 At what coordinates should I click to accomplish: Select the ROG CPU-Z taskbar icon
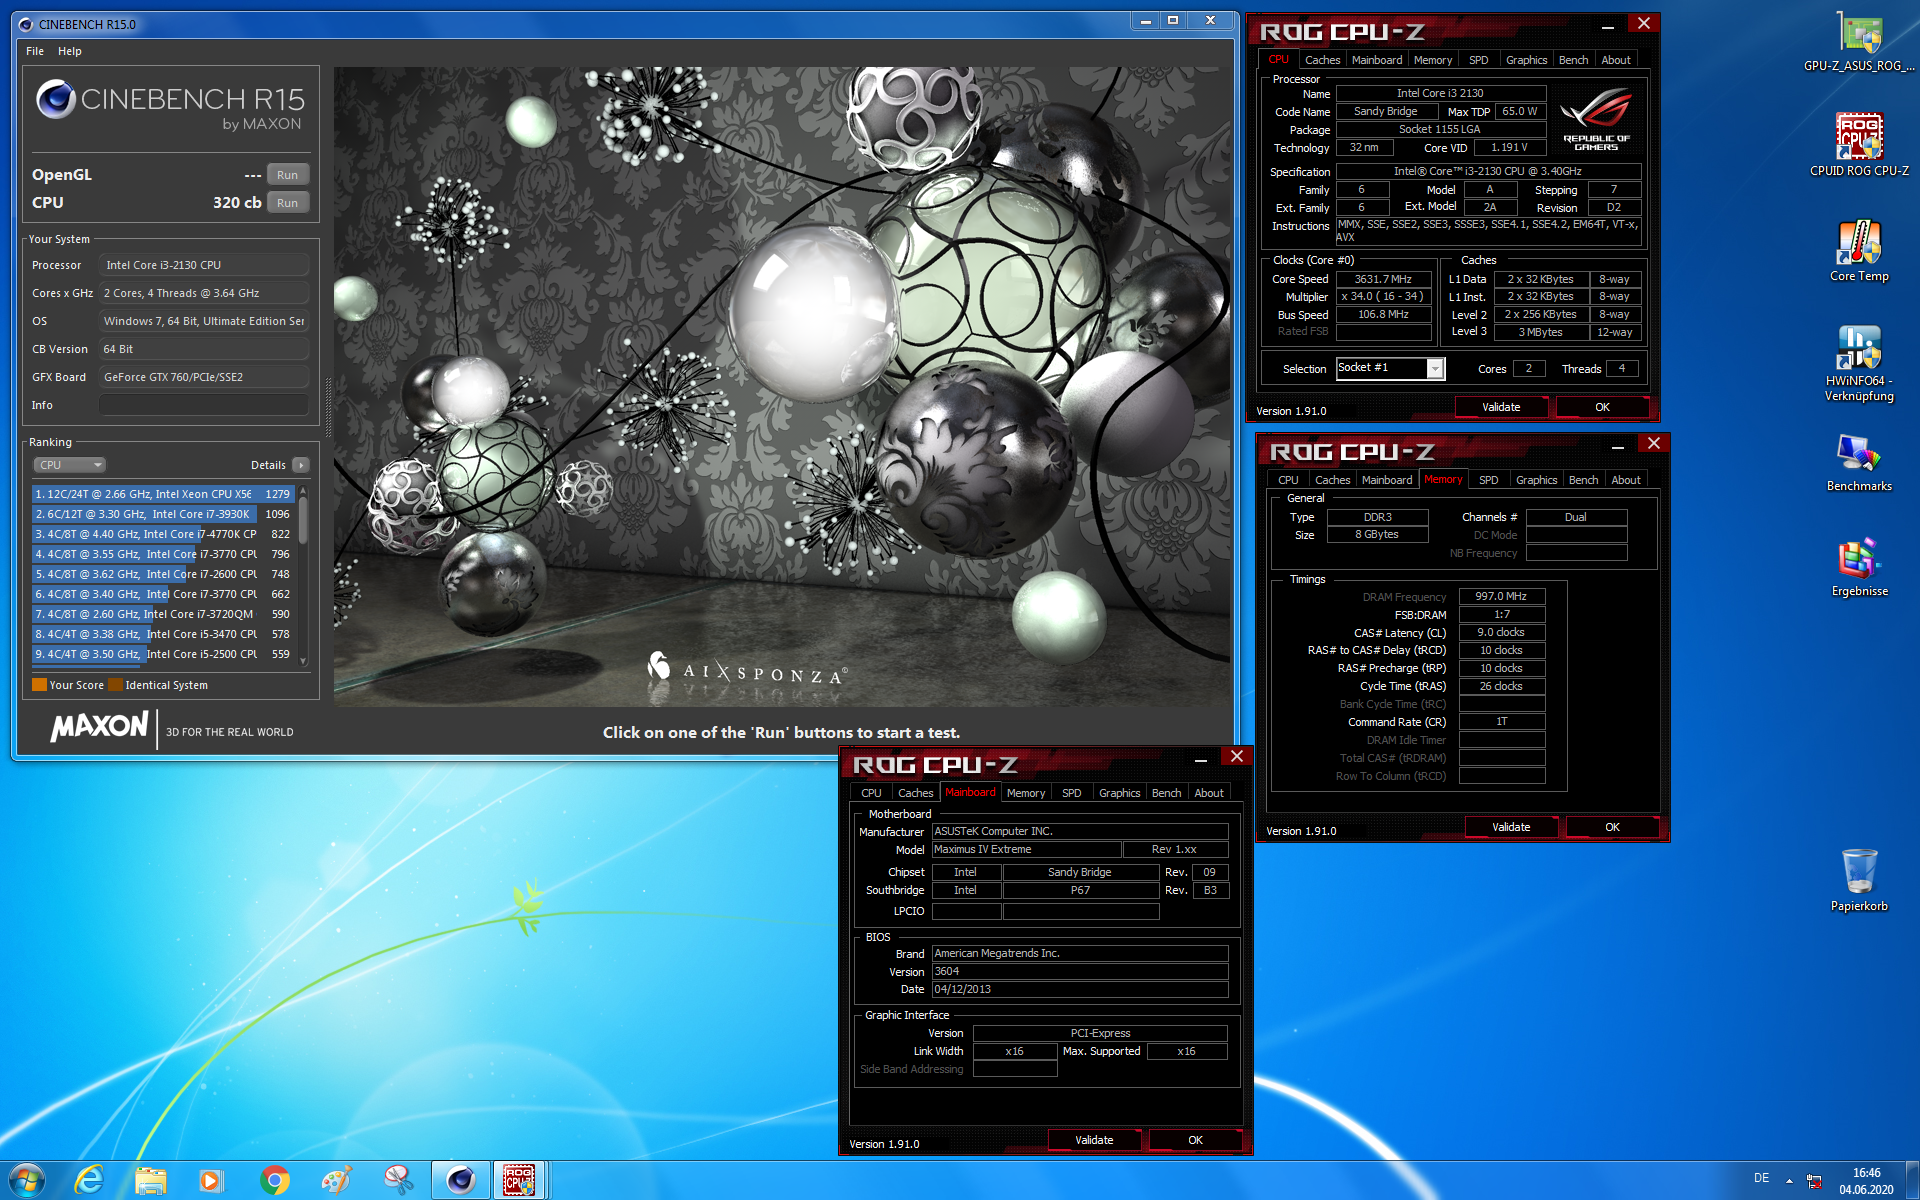[x=519, y=1180]
